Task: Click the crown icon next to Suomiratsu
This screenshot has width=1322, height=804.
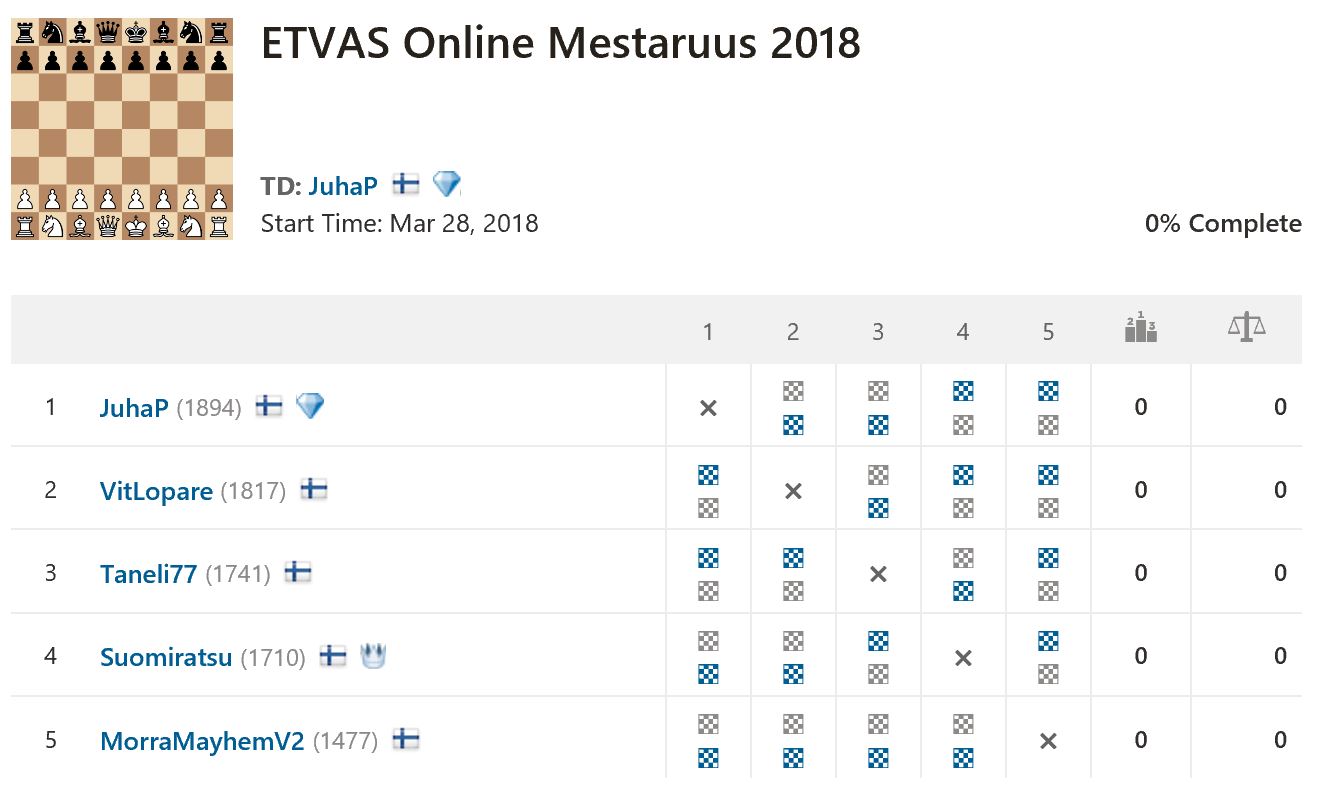Action: pos(373,656)
